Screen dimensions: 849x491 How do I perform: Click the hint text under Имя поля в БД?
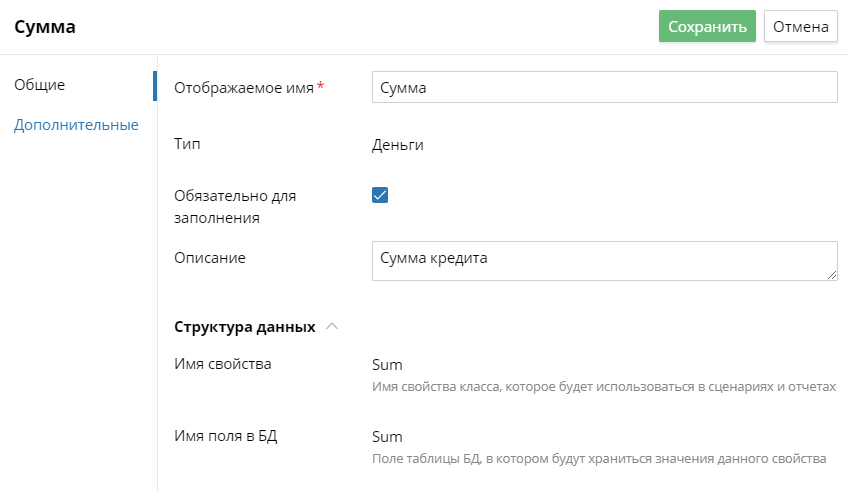(x=598, y=459)
